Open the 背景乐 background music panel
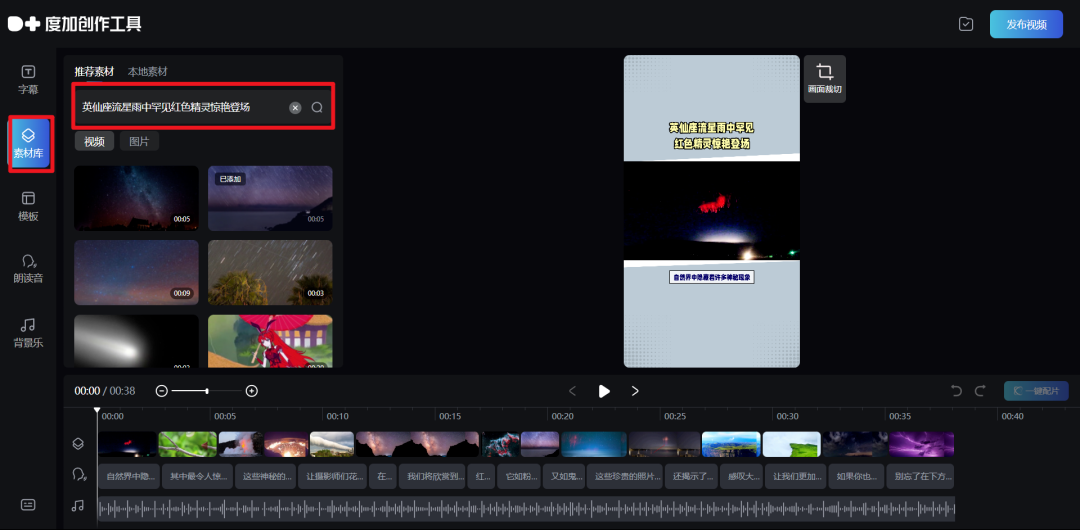Image resolution: width=1080 pixels, height=530 pixels. 28,333
